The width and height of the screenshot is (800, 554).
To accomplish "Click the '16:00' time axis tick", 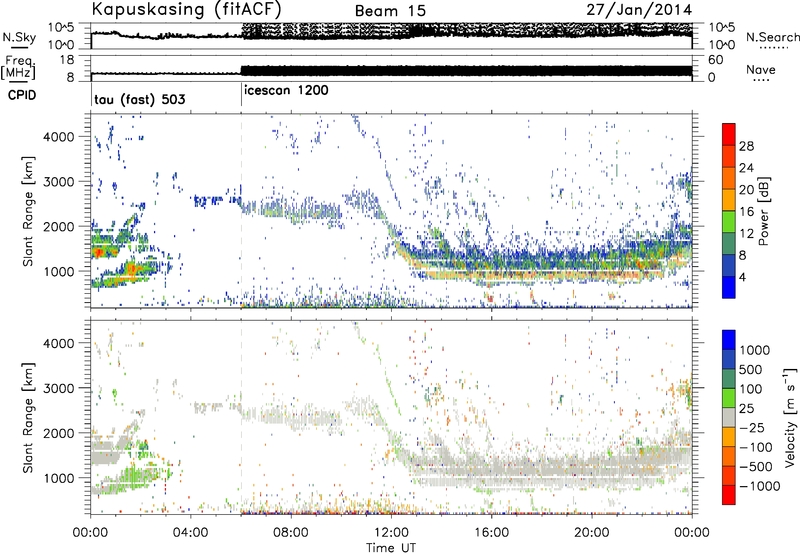I will click(x=491, y=533).
